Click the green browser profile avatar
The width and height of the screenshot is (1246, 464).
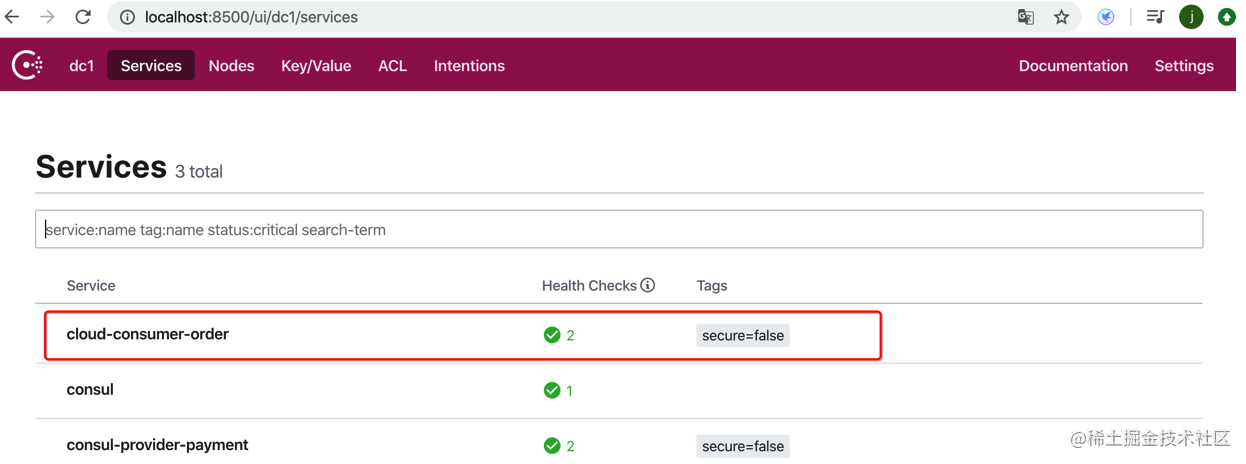(1191, 17)
